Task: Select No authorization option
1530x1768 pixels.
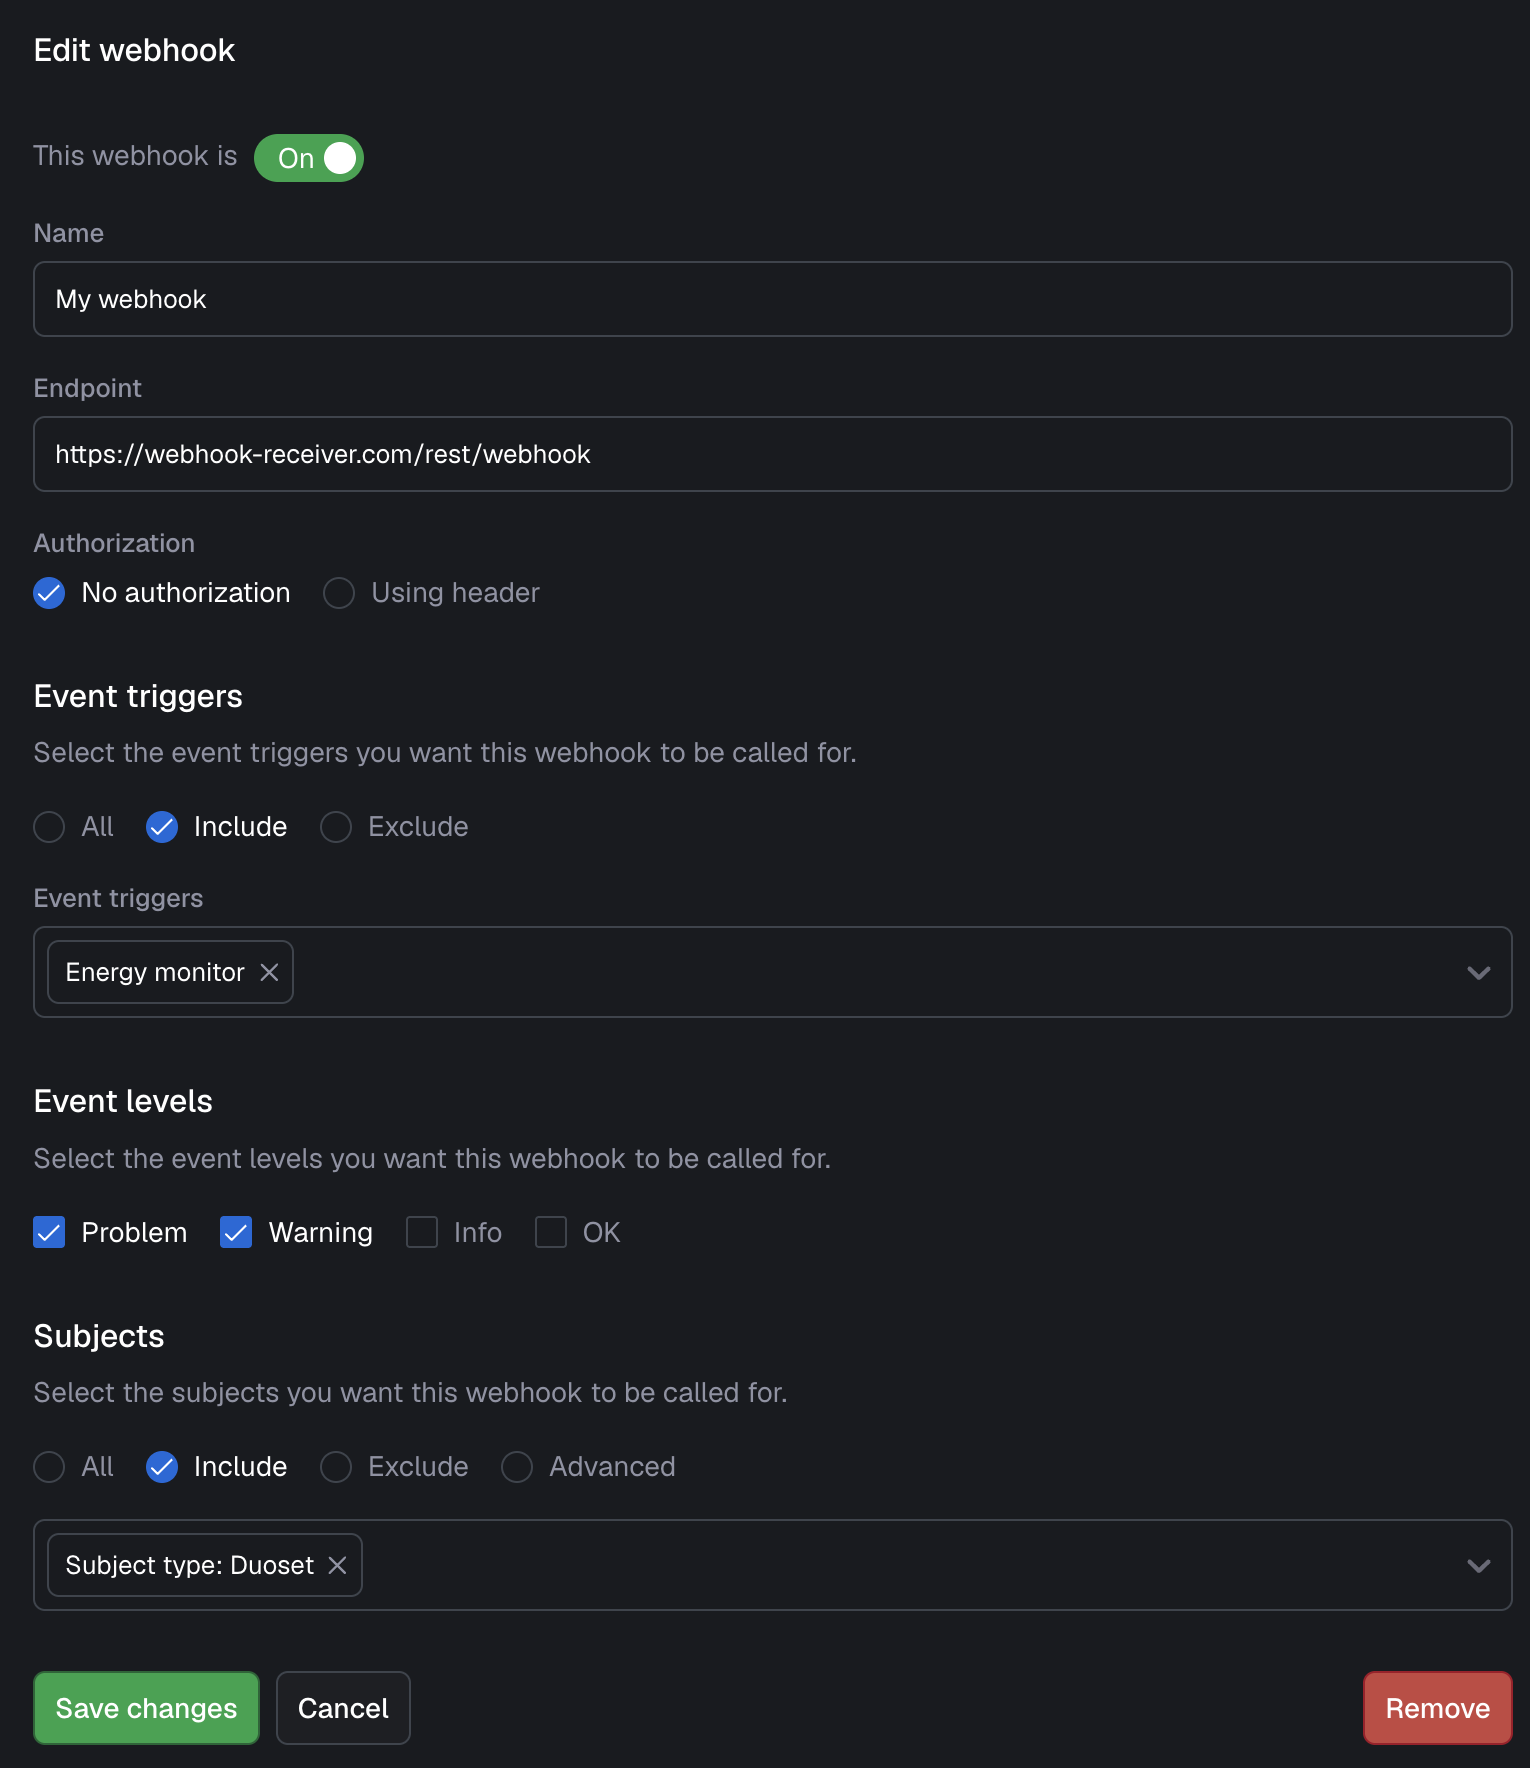Action: pos(48,593)
